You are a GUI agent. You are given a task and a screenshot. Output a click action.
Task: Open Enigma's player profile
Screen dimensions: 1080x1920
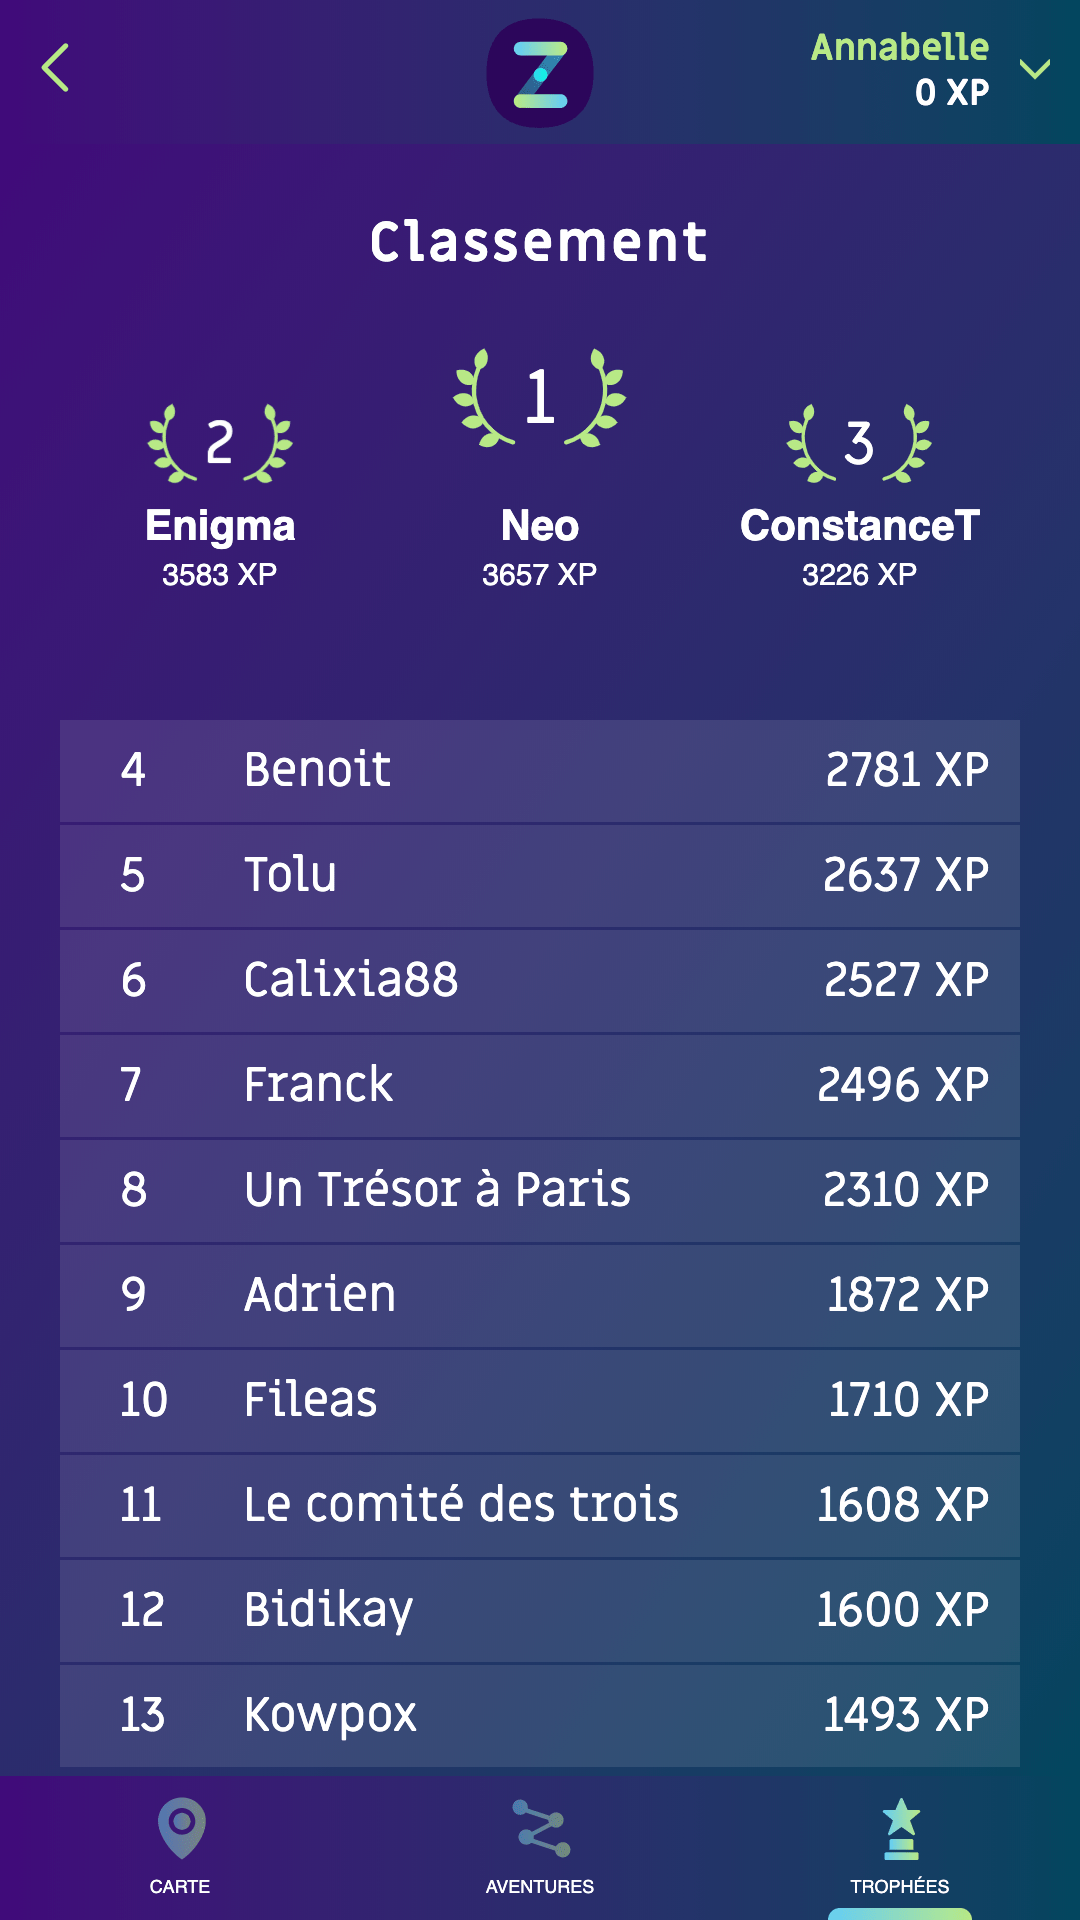point(220,527)
